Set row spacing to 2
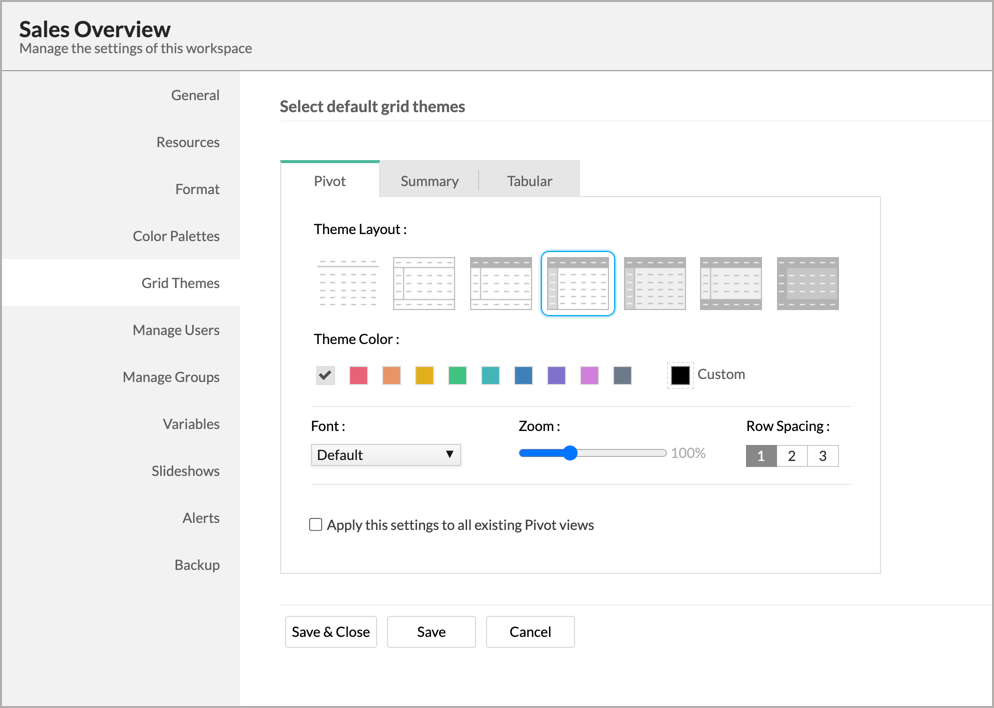This screenshot has height=708, width=994. pos(792,456)
